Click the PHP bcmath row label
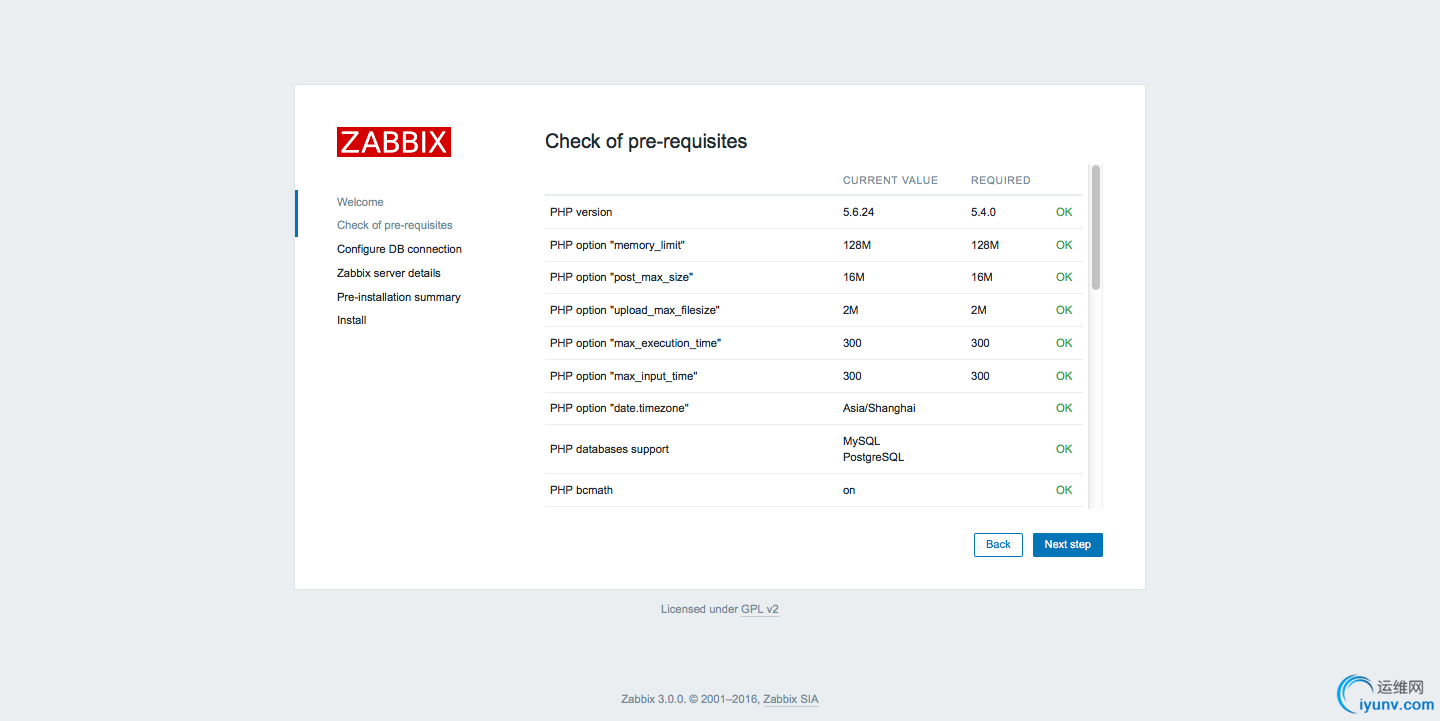1440x721 pixels. point(581,490)
